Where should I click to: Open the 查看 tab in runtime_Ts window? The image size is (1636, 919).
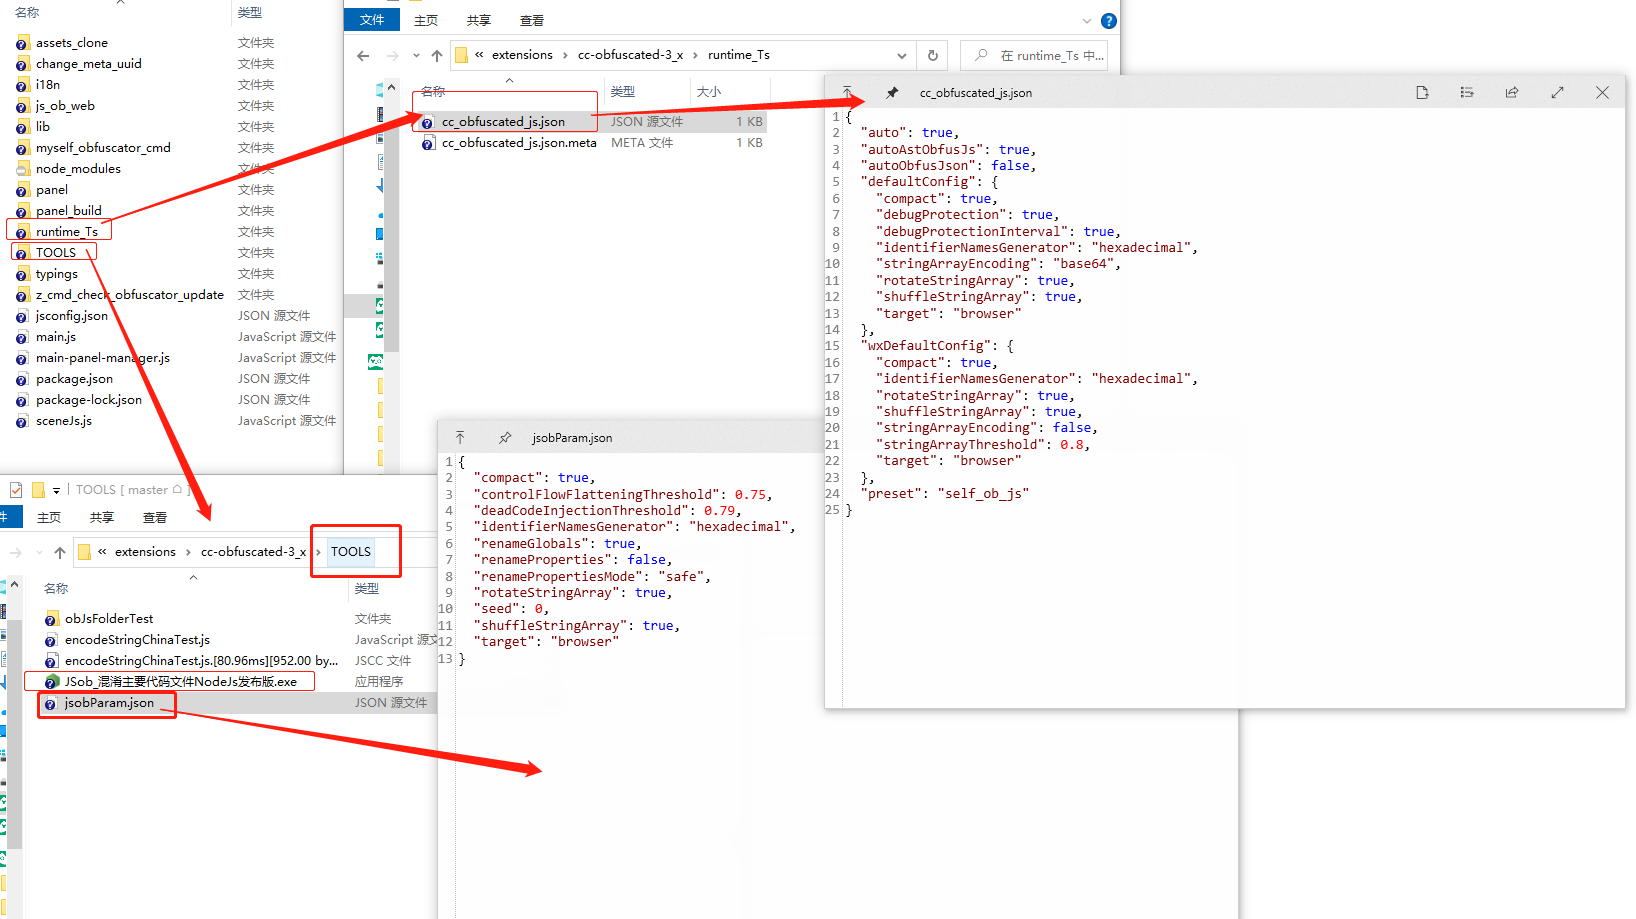(x=532, y=20)
